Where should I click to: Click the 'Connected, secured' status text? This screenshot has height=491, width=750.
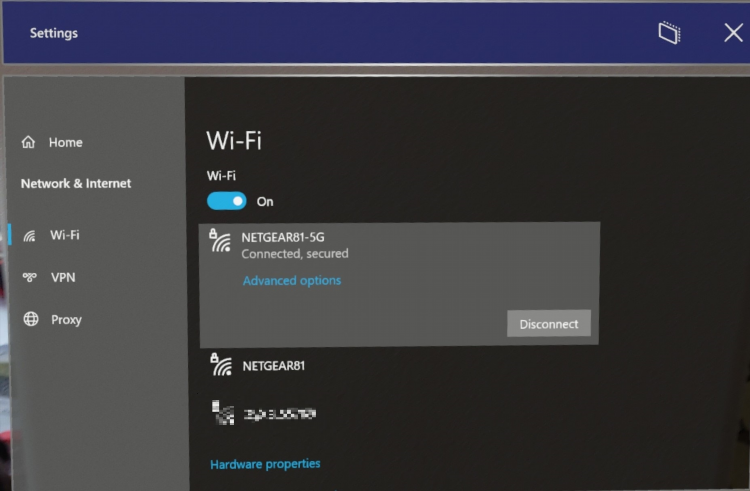coord(295,253)
